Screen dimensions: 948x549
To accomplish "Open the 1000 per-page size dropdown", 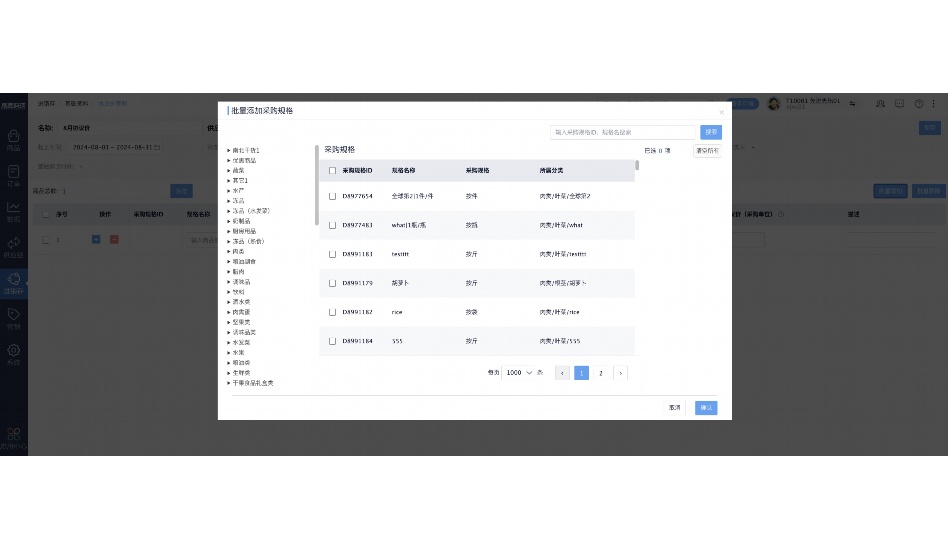I will pos(518,373).
